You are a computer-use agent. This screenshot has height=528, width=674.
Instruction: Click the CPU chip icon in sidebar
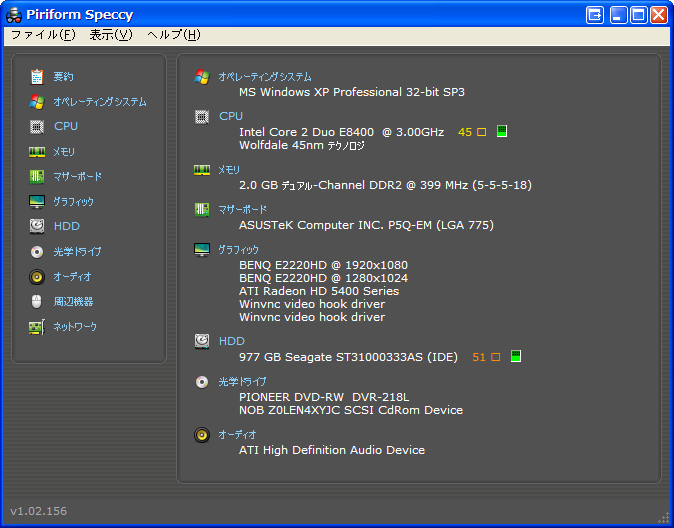37,127
